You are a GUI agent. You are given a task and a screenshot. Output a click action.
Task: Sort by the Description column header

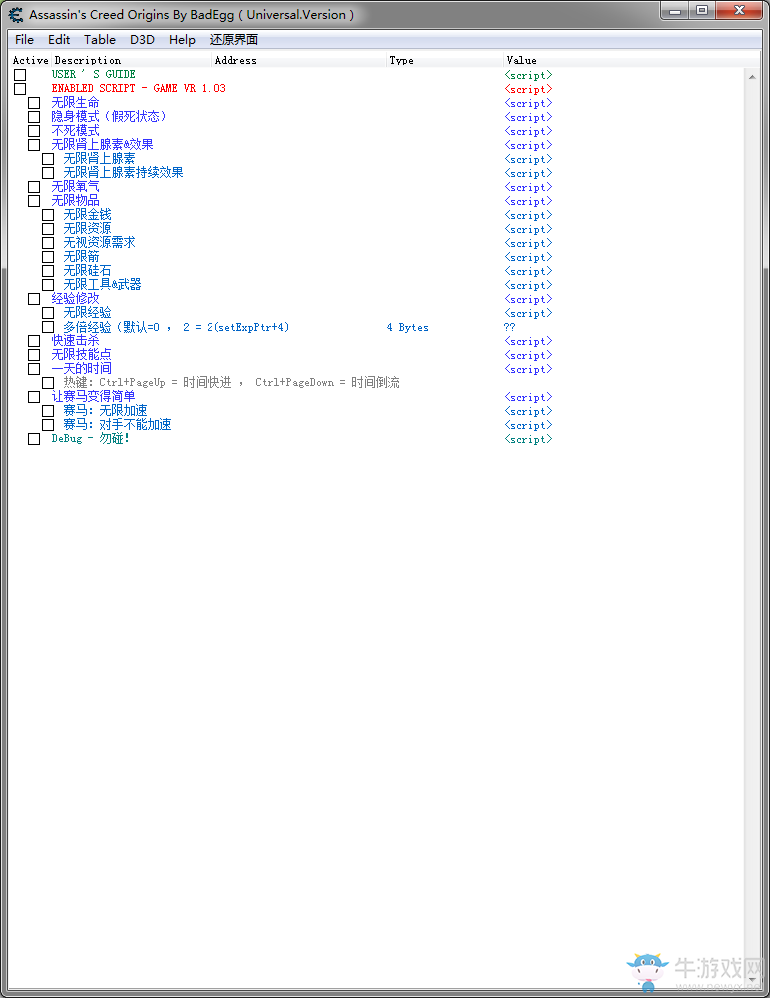(x=131, y=60)
